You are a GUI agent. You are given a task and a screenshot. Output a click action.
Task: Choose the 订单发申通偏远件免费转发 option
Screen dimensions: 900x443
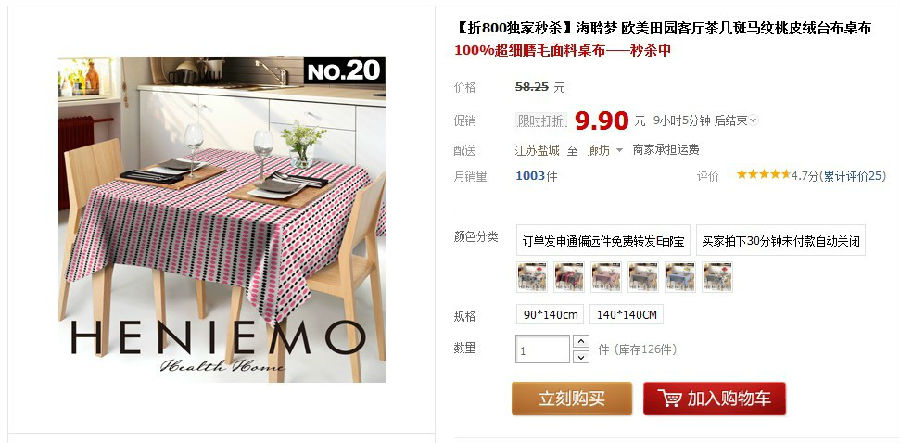coord(603,240)
